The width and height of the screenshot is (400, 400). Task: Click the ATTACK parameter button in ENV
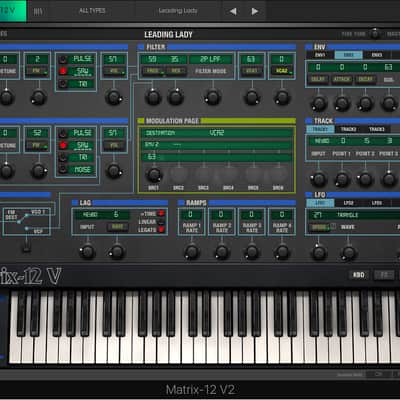(x=342, y=79)
